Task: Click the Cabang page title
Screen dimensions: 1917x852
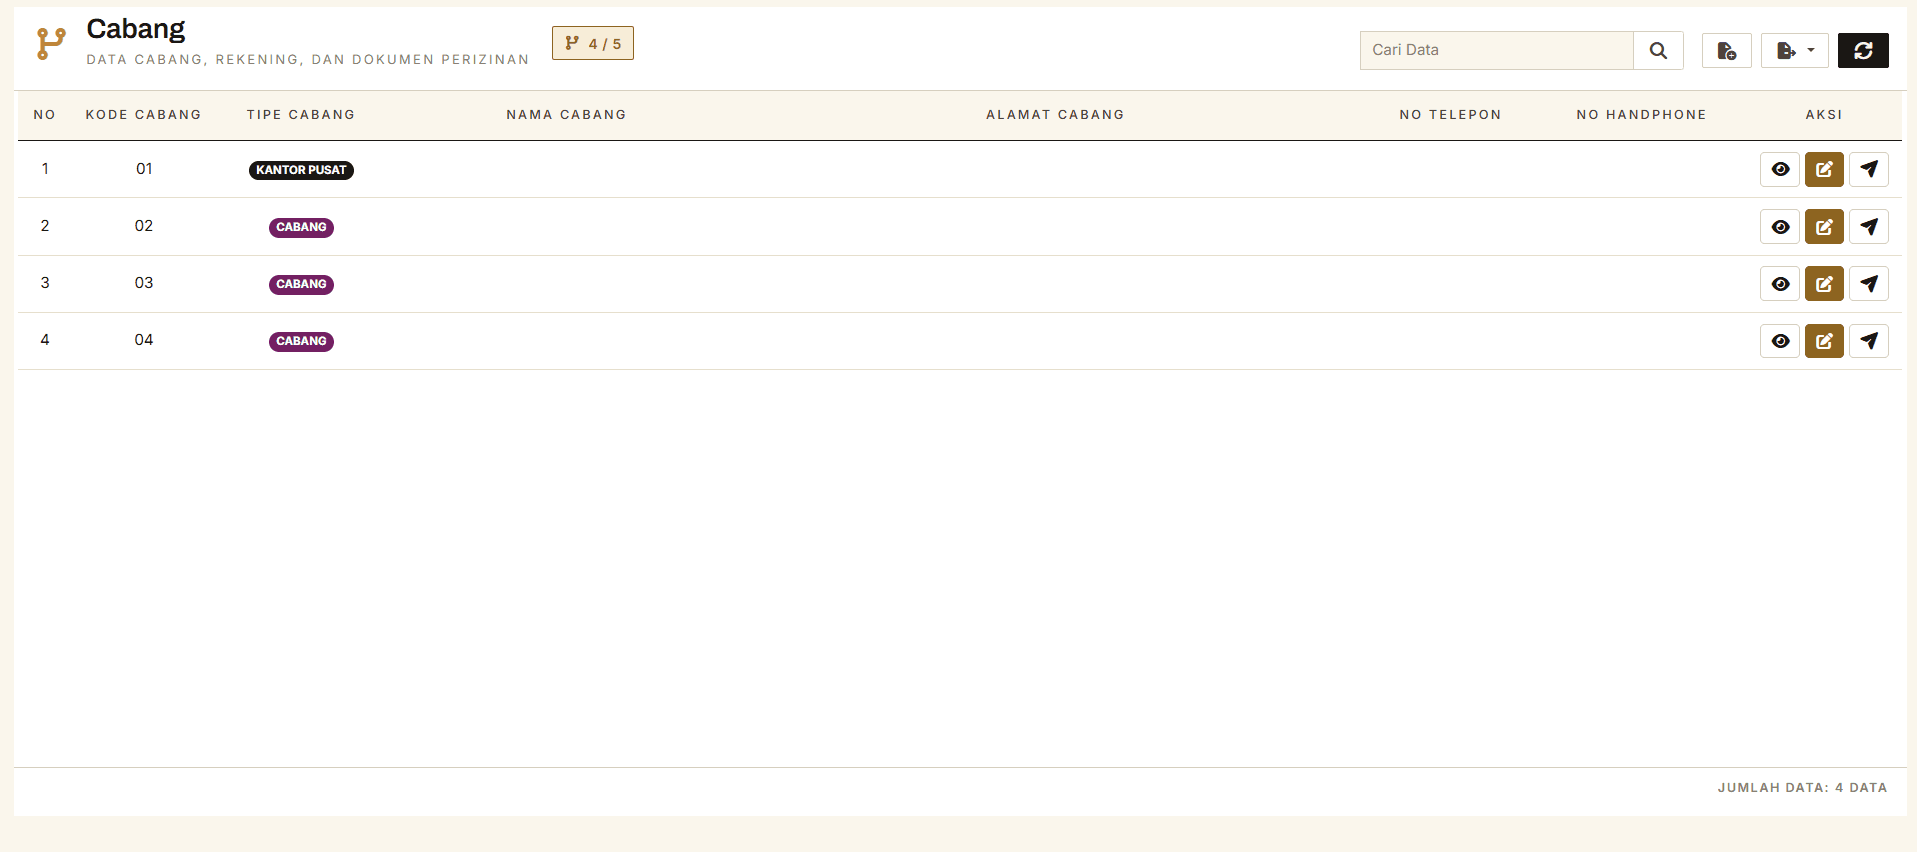Action: click(x=136, y=29)
